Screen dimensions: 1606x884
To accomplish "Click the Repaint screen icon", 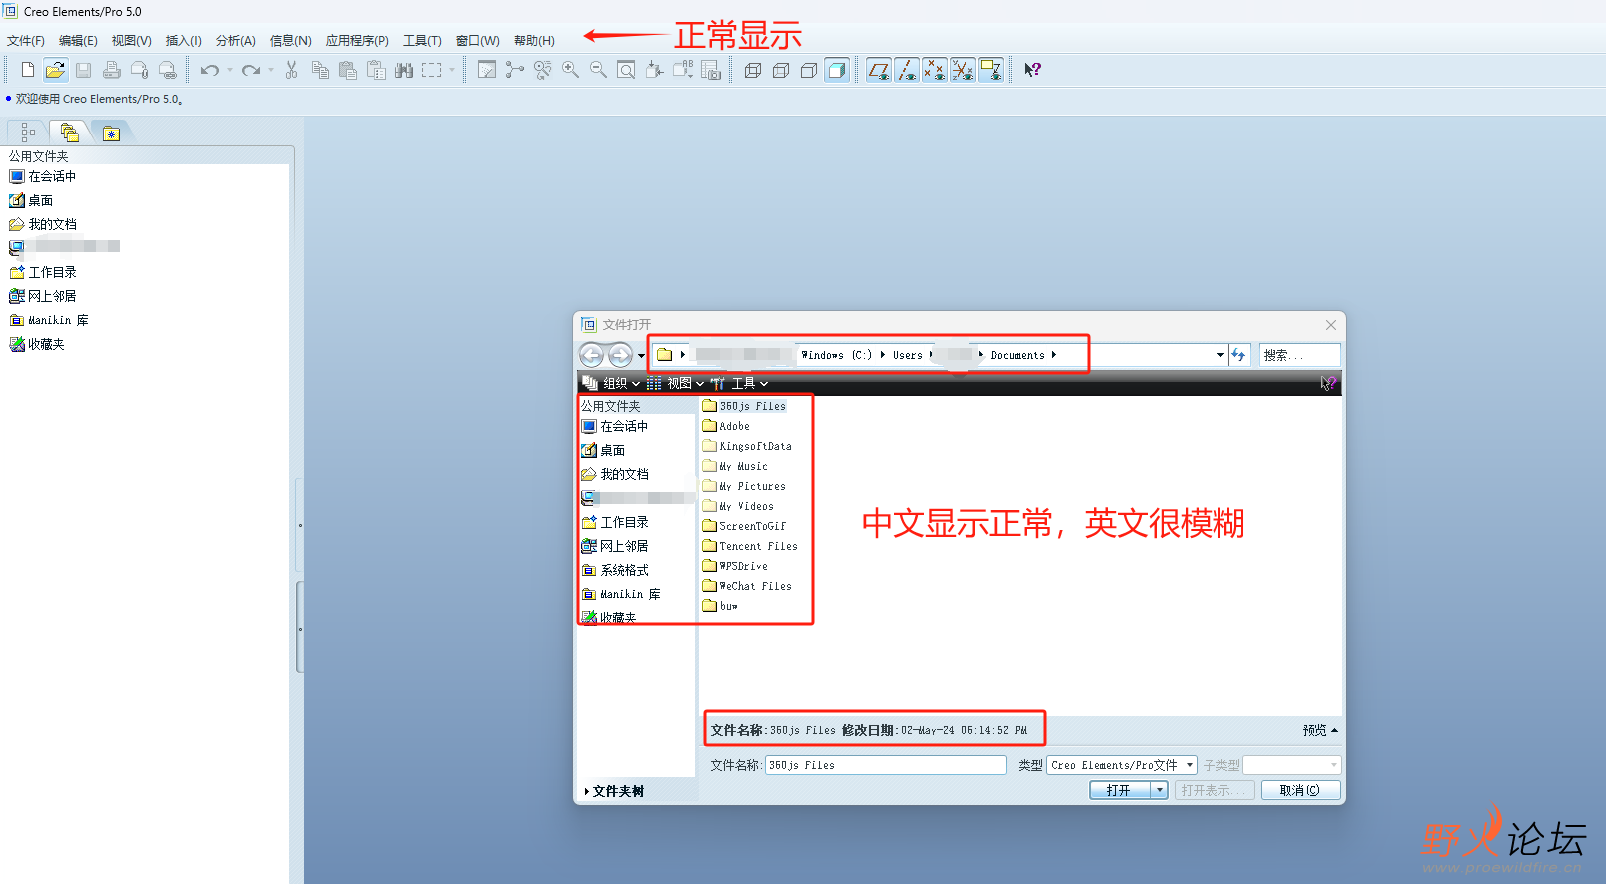I will [487, 70].
